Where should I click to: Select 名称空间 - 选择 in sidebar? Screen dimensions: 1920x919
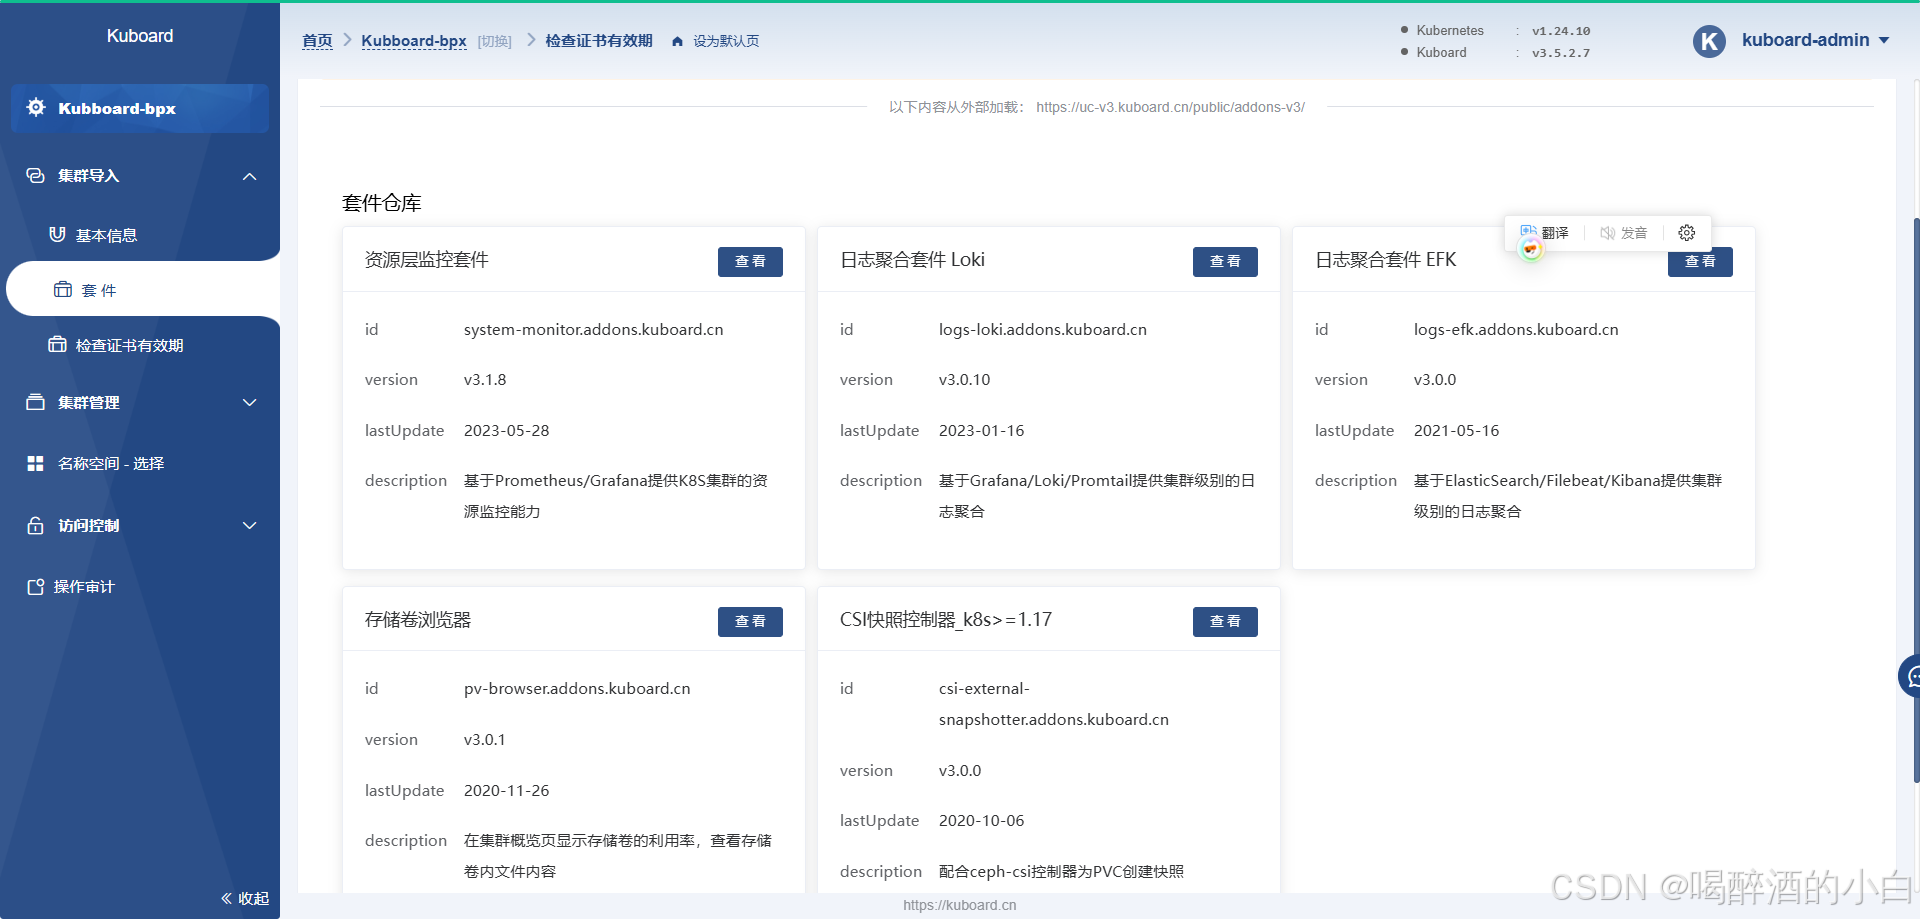[x=110, y=464]
